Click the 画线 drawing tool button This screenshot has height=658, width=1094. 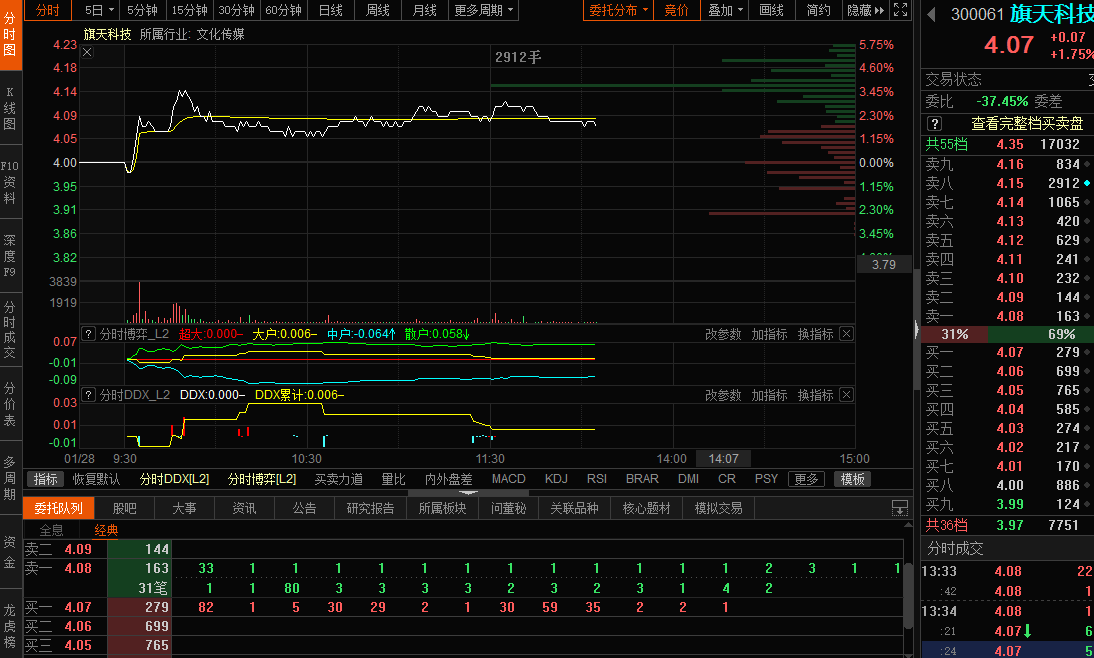(771, 10)
